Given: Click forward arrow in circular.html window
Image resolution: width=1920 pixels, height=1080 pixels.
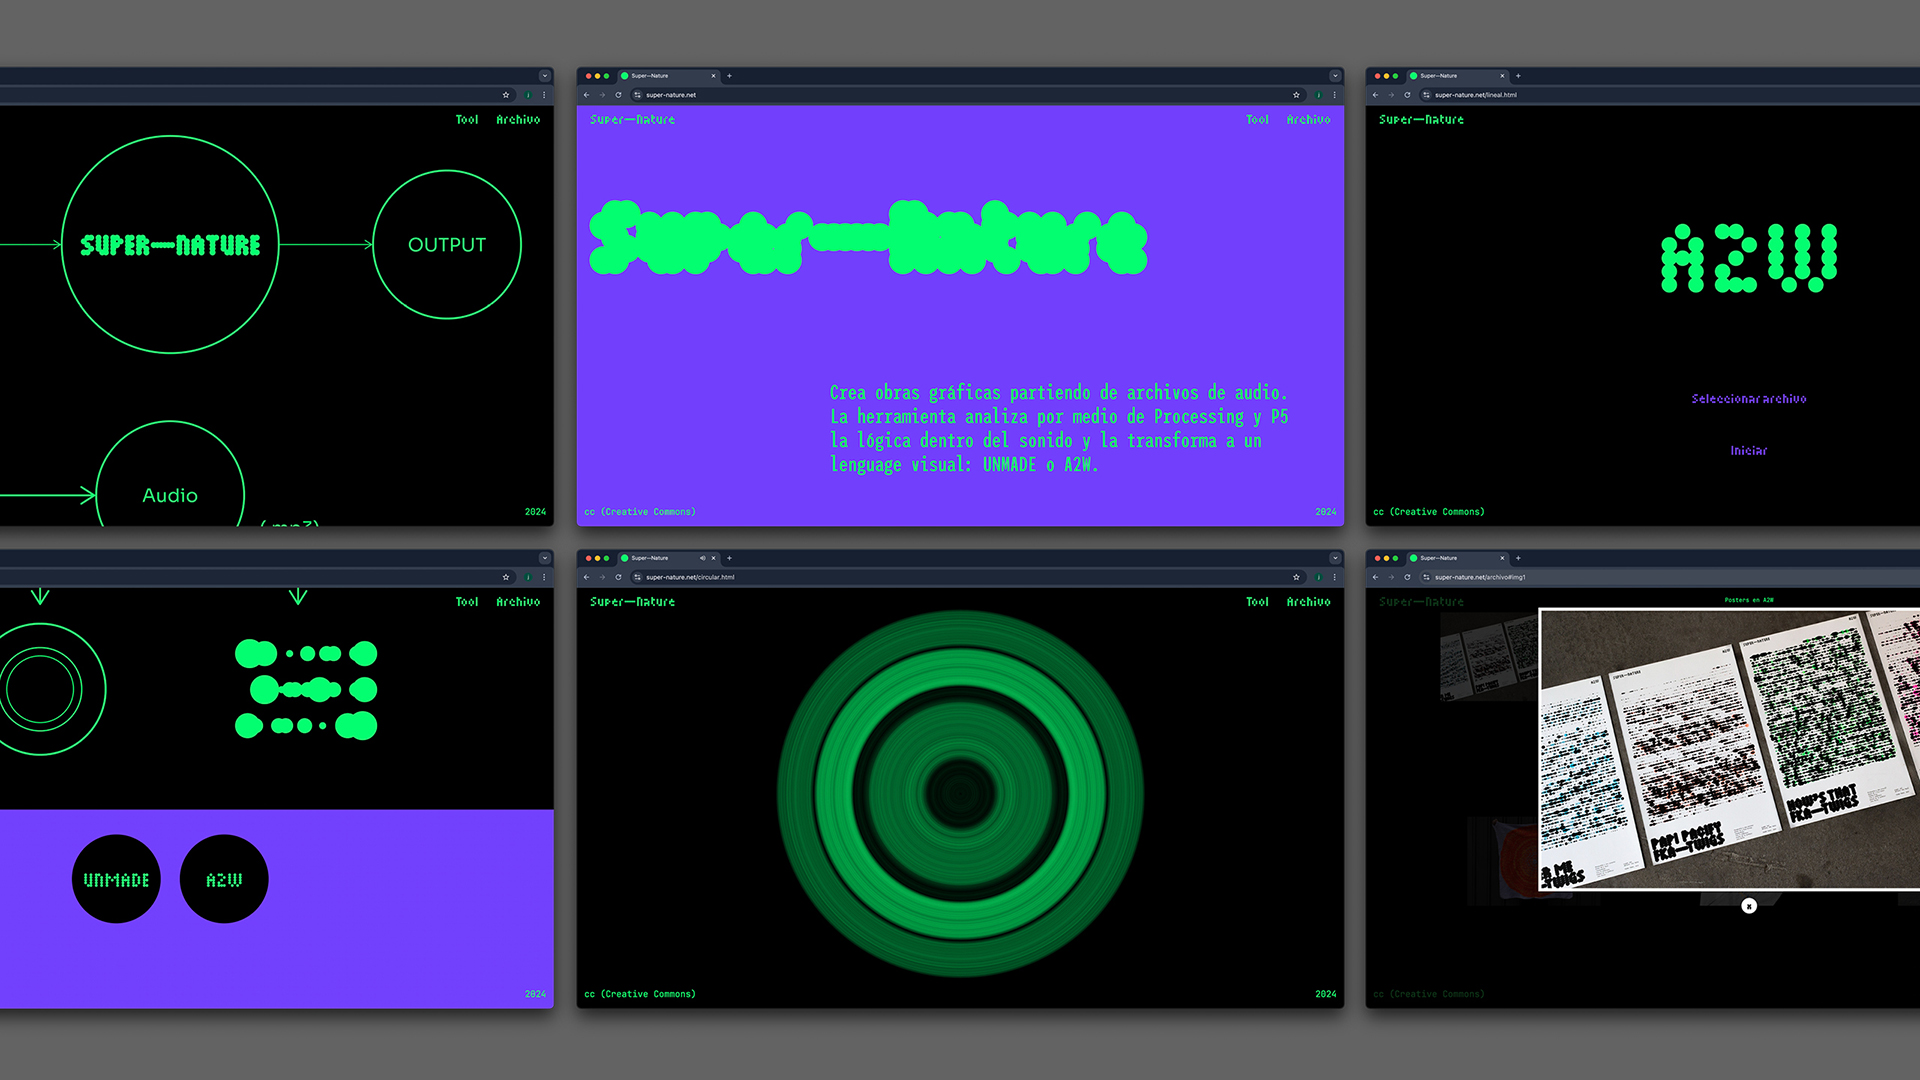Looking at the screenshot, I should click(602, 577).
